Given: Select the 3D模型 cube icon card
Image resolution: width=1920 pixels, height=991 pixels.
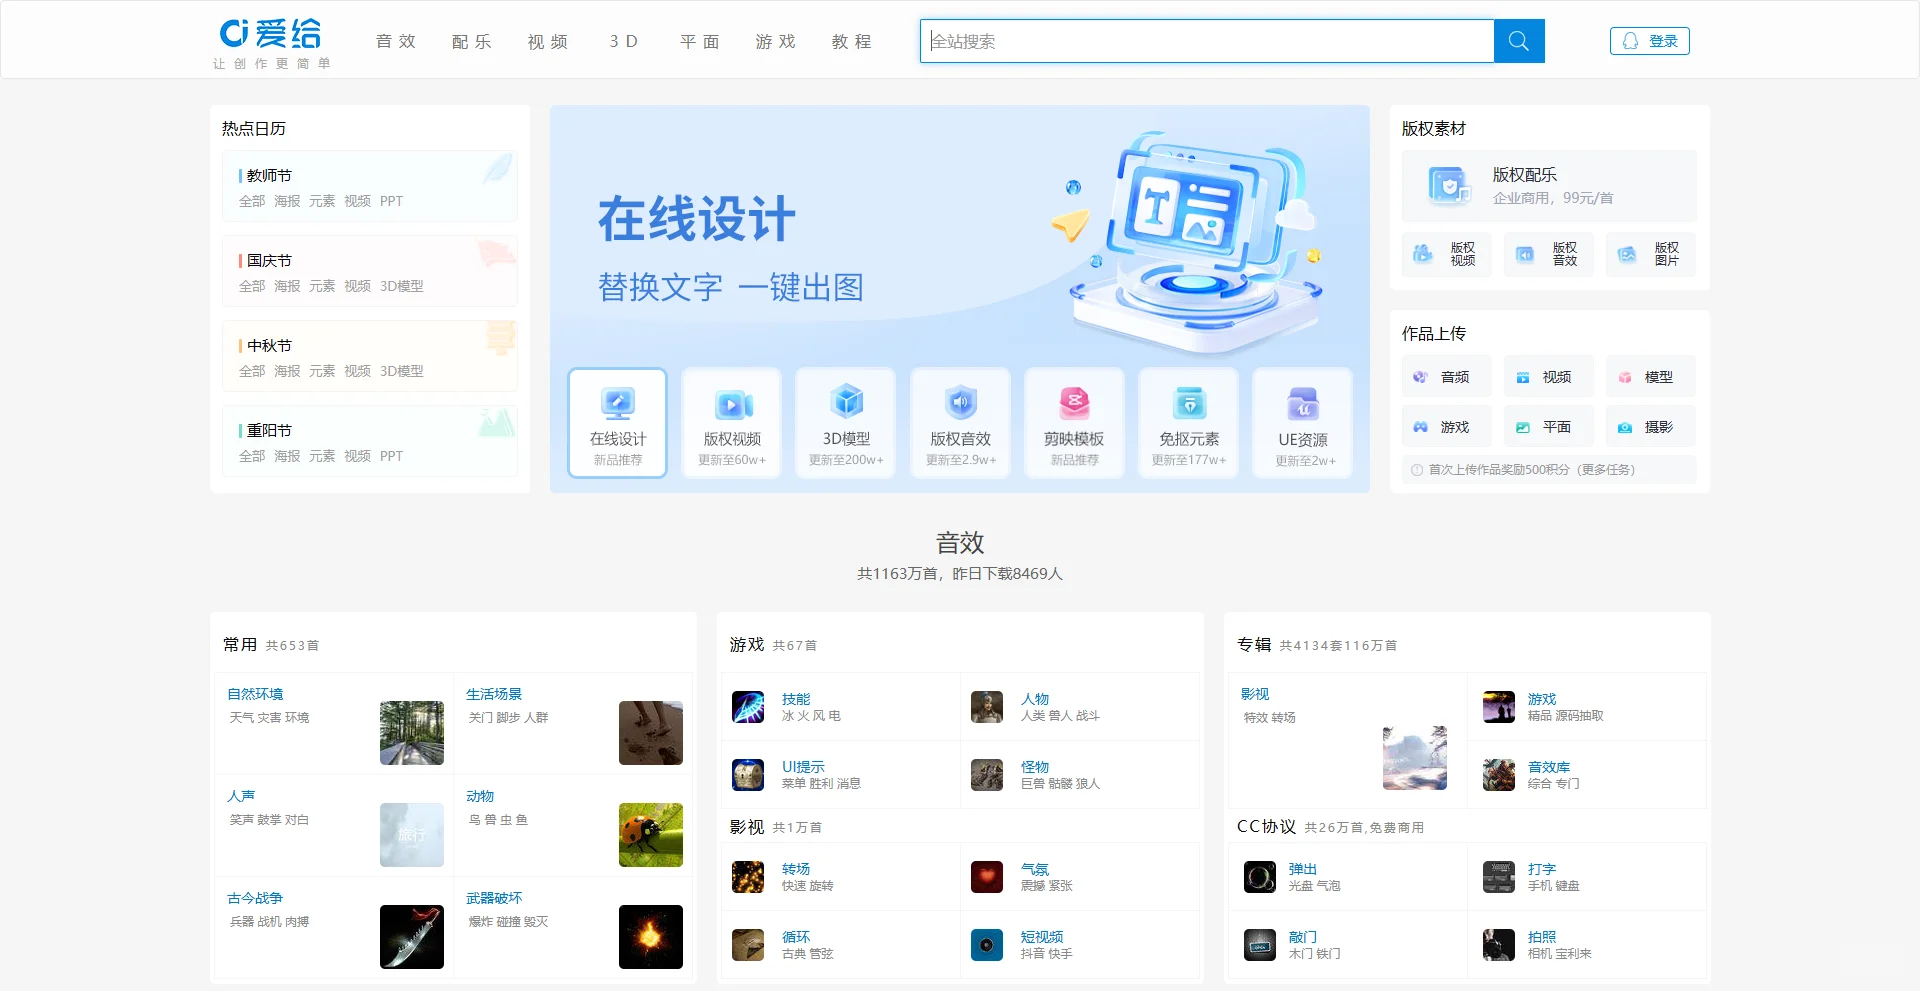Looking at the screenshot, I should pos(845,404).
